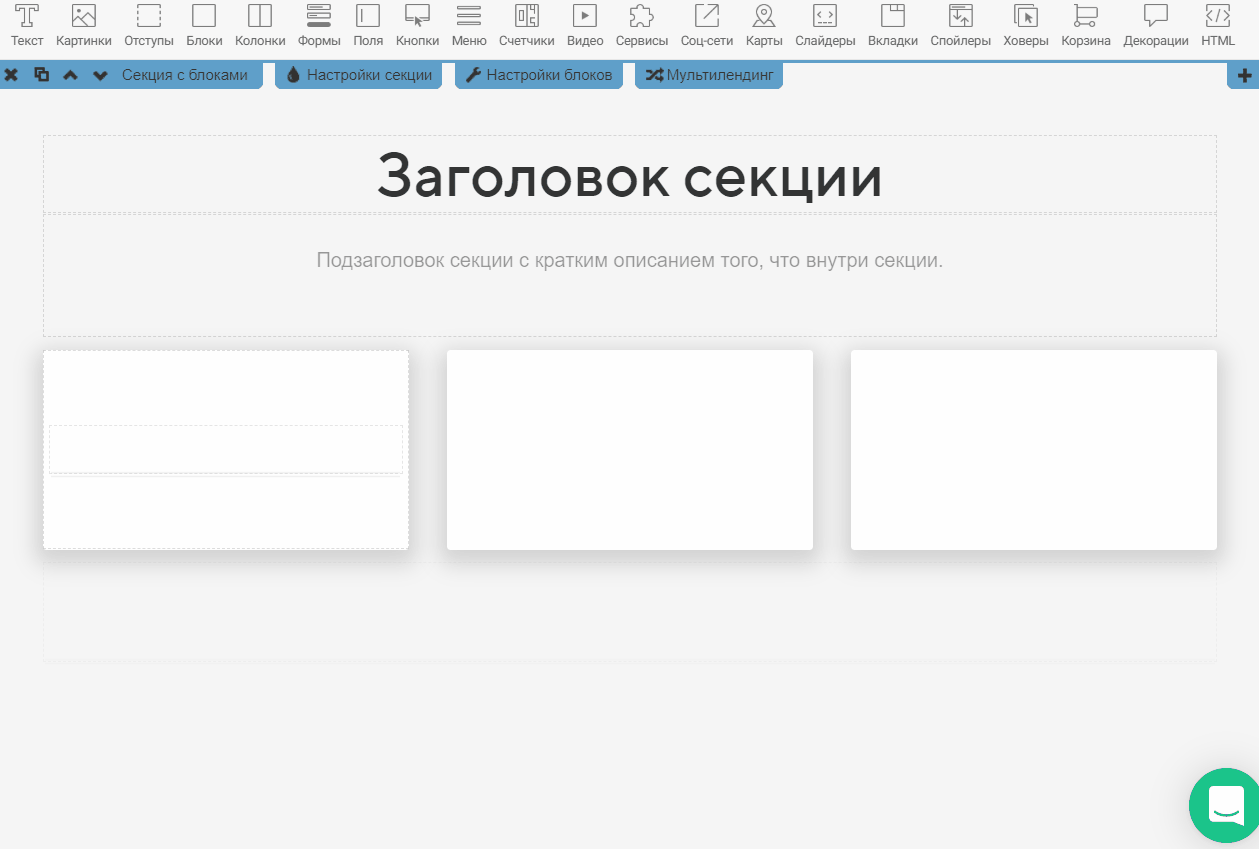Open the Карты maps tool
This screenshot has height=849, width=1259.
click(764, 25)
